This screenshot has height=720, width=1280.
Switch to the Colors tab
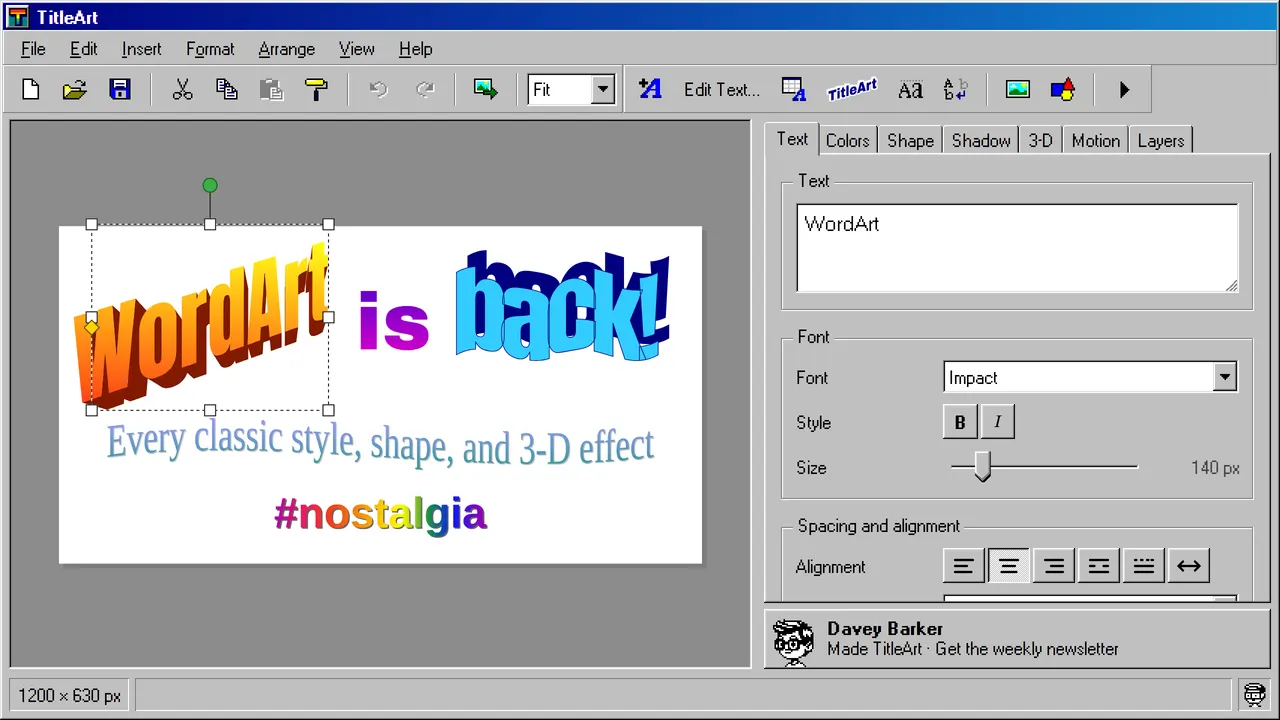(848, 141)
